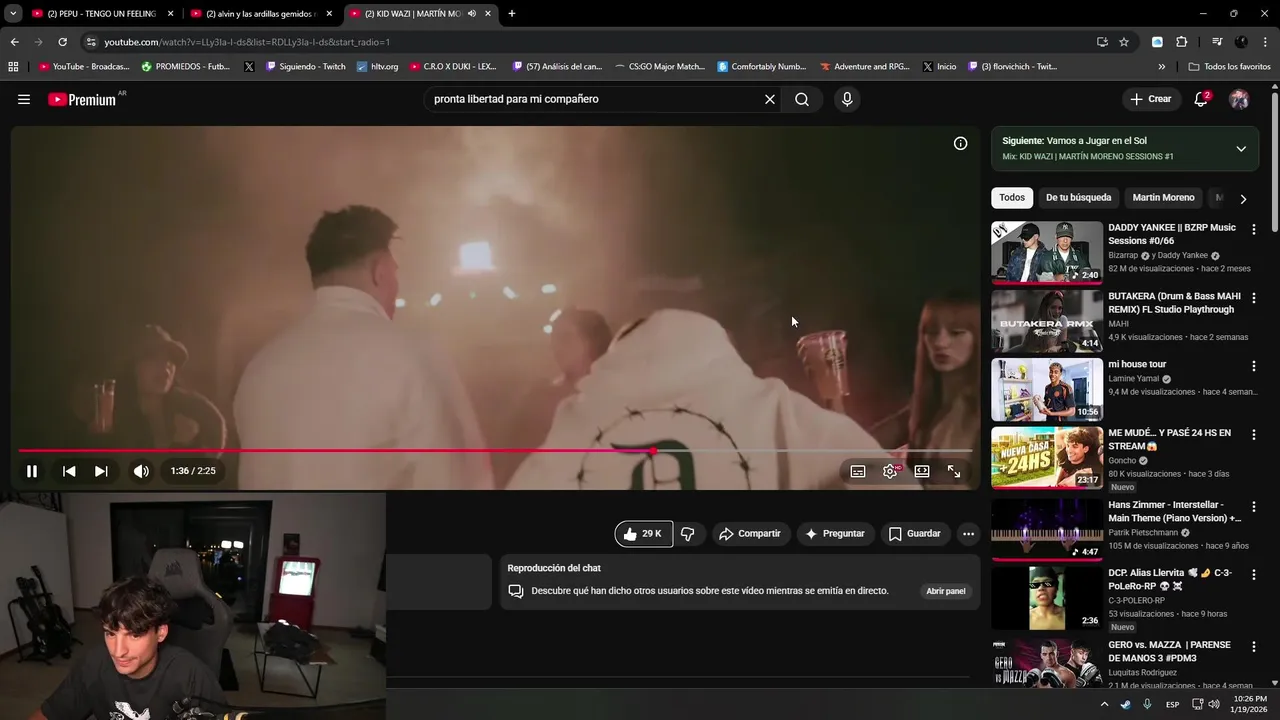Show video info card icon
This screenshot has width=1280, height=720.
click(x=960, y=143)
